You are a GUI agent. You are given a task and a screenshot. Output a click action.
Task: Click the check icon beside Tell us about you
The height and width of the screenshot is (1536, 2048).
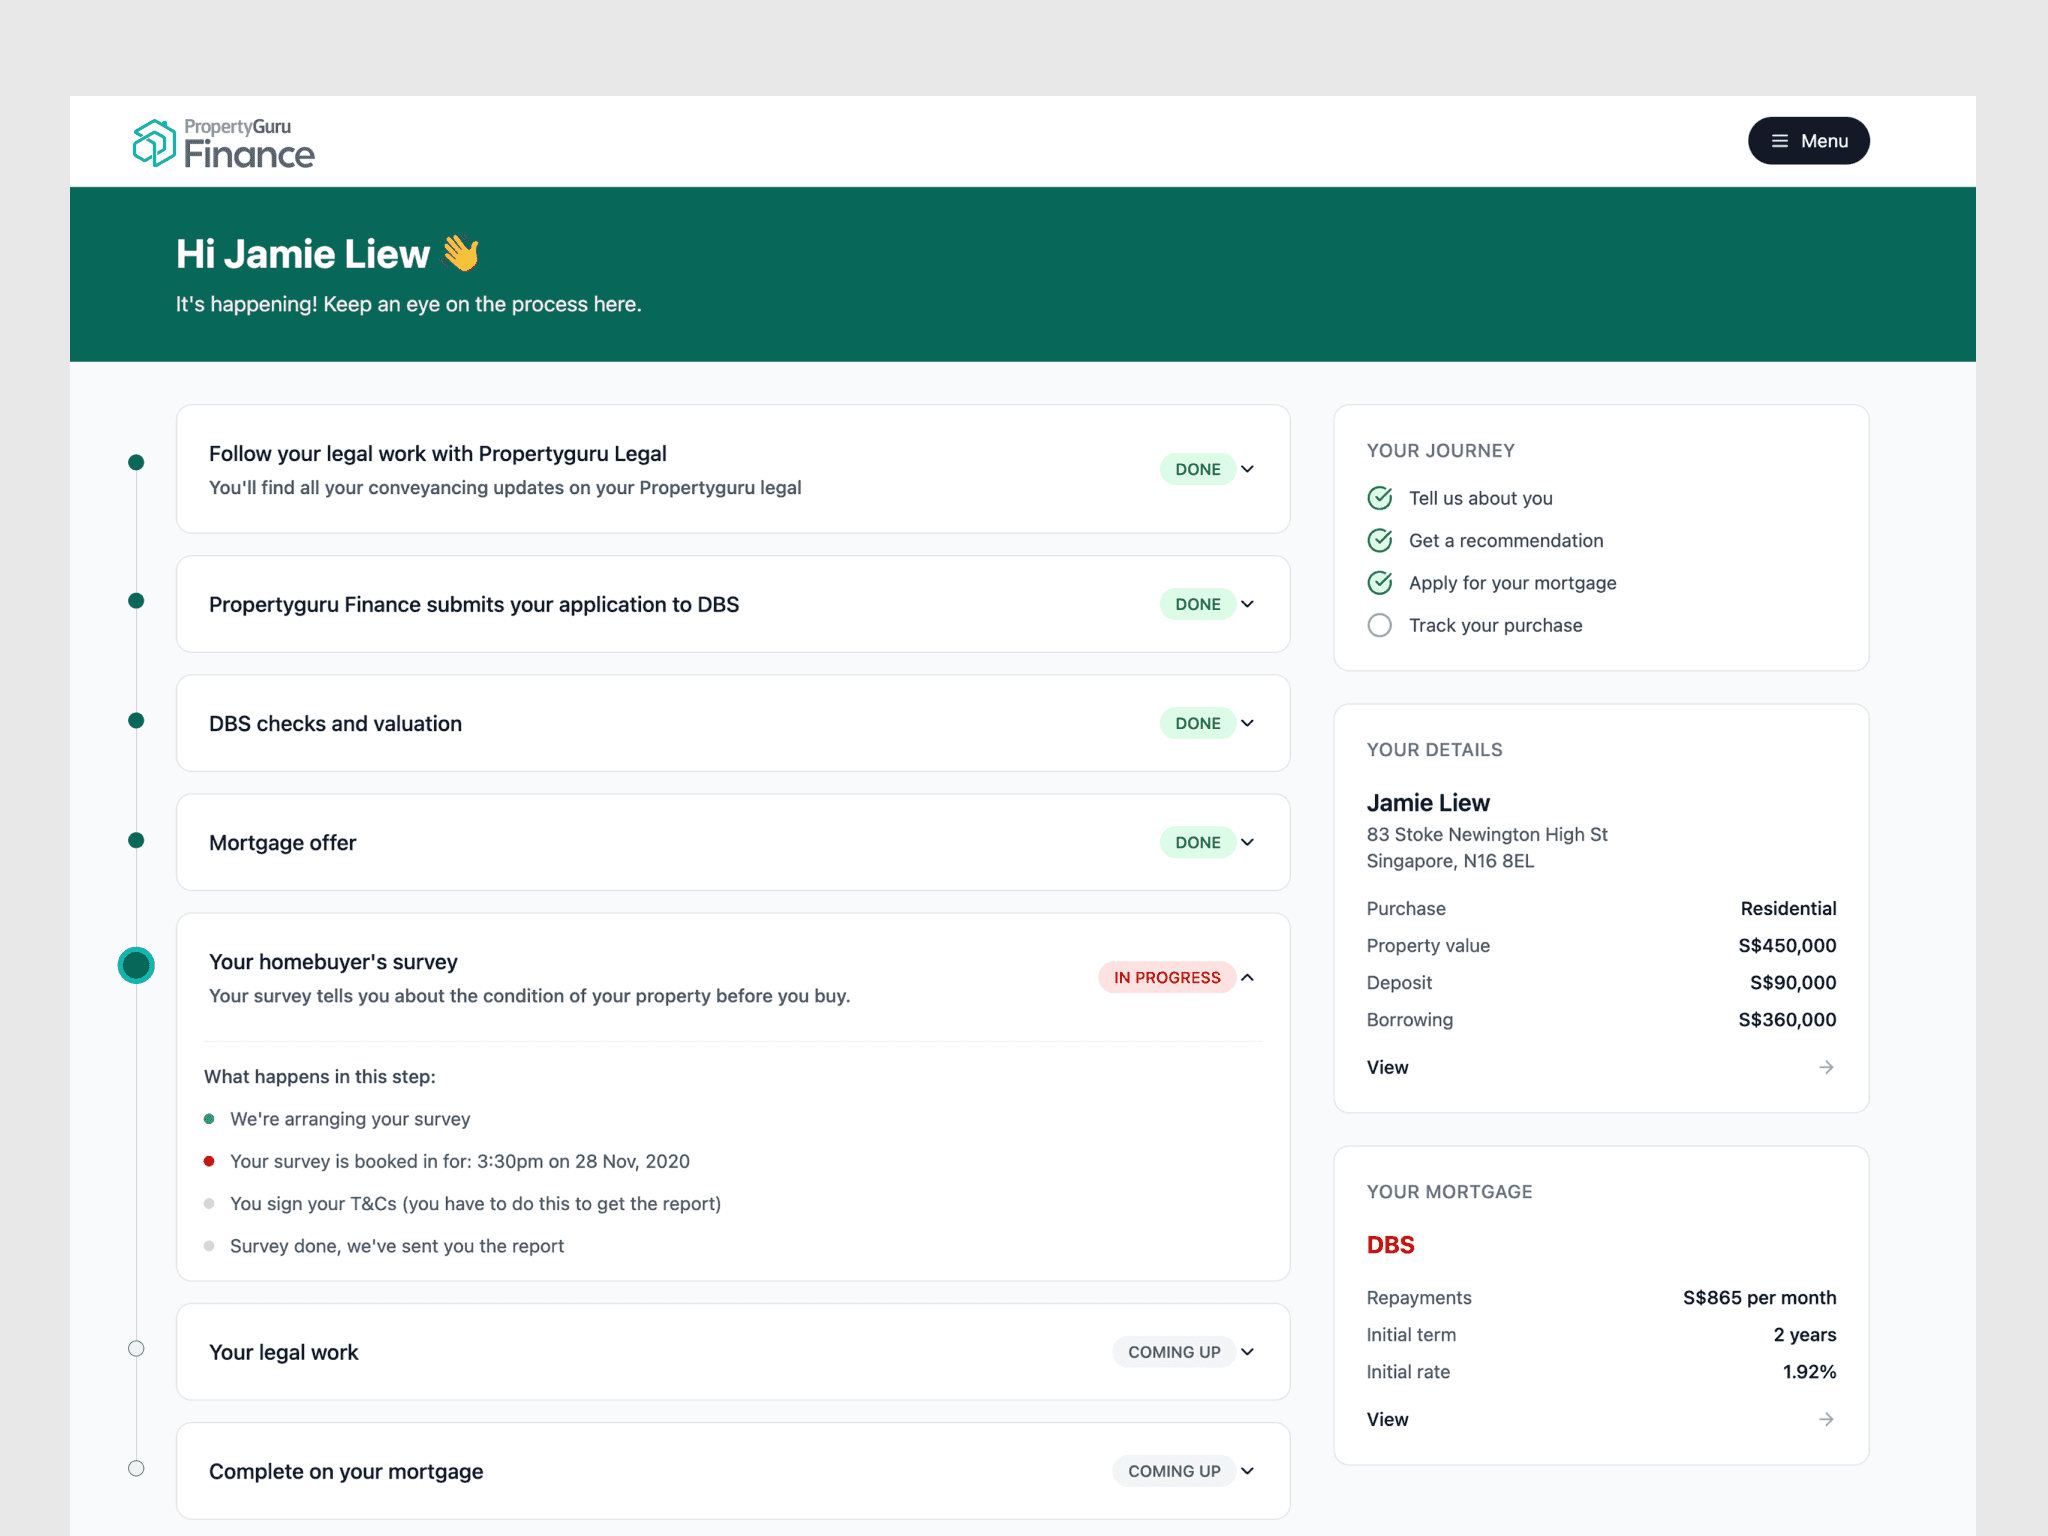tap(1380, 498)
